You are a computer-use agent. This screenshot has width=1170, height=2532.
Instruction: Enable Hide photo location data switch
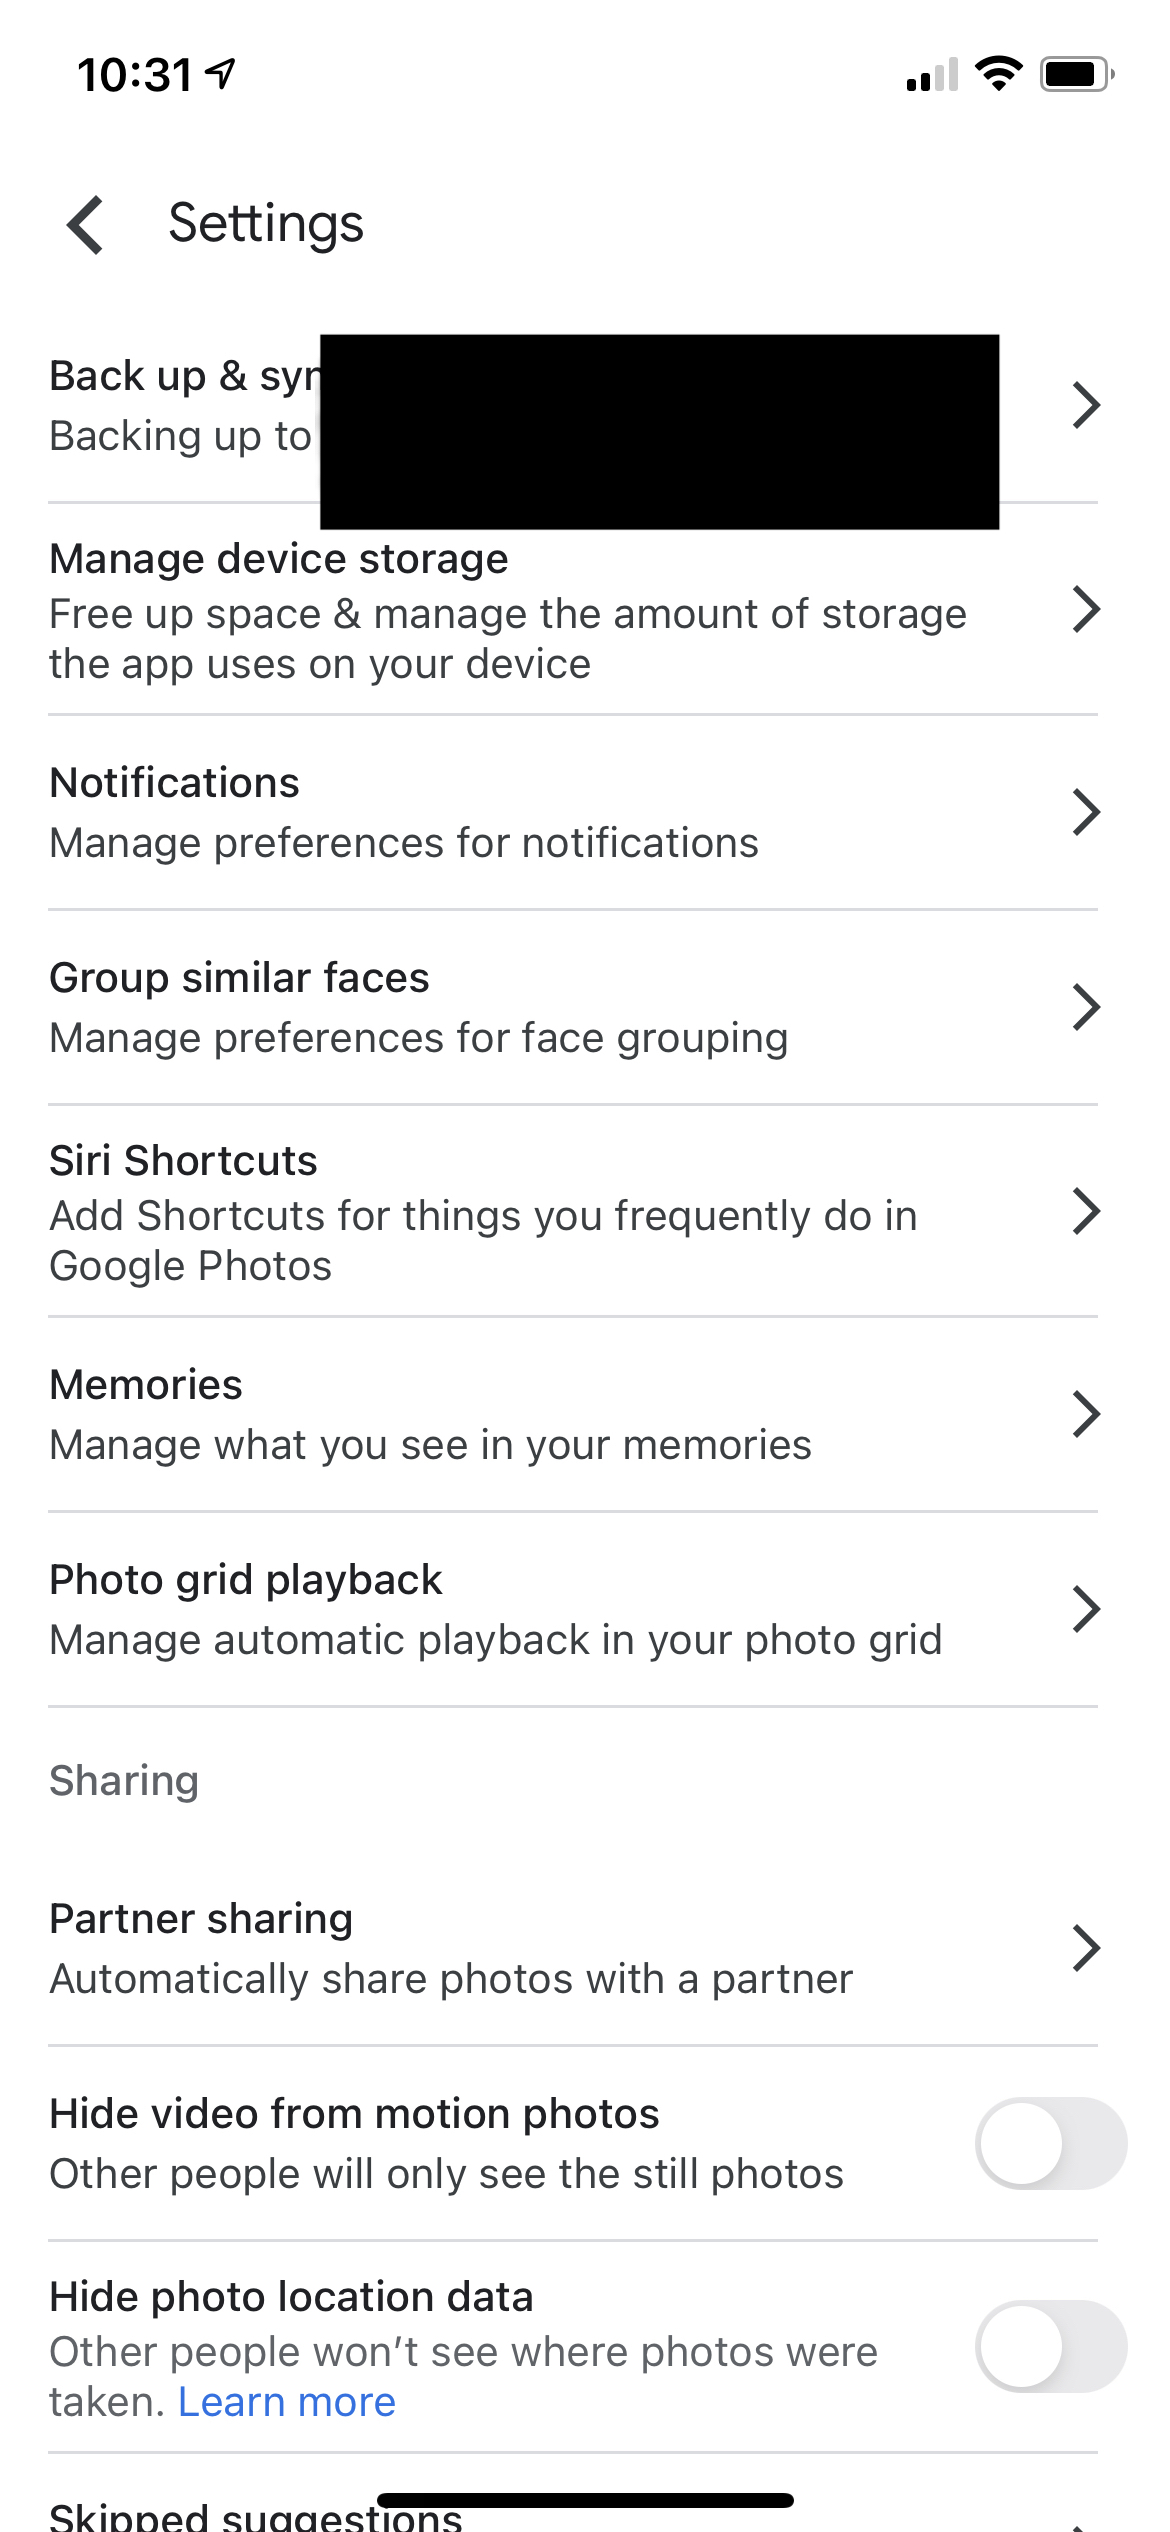pyautogui.click(x=1051, y=2346)
